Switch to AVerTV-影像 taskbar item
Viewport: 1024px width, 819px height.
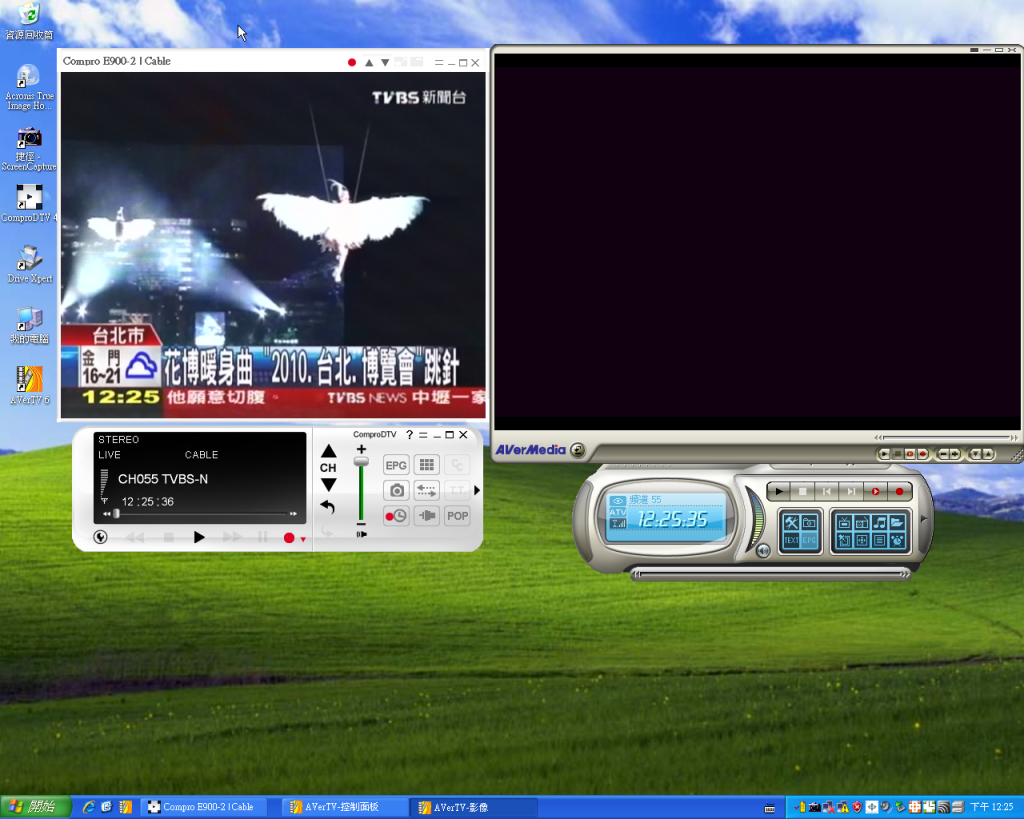(473, 807)
